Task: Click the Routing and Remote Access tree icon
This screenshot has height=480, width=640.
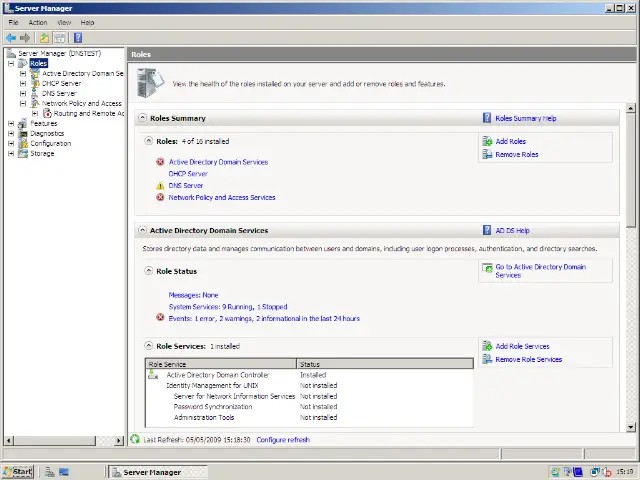Action: (47, 113)
